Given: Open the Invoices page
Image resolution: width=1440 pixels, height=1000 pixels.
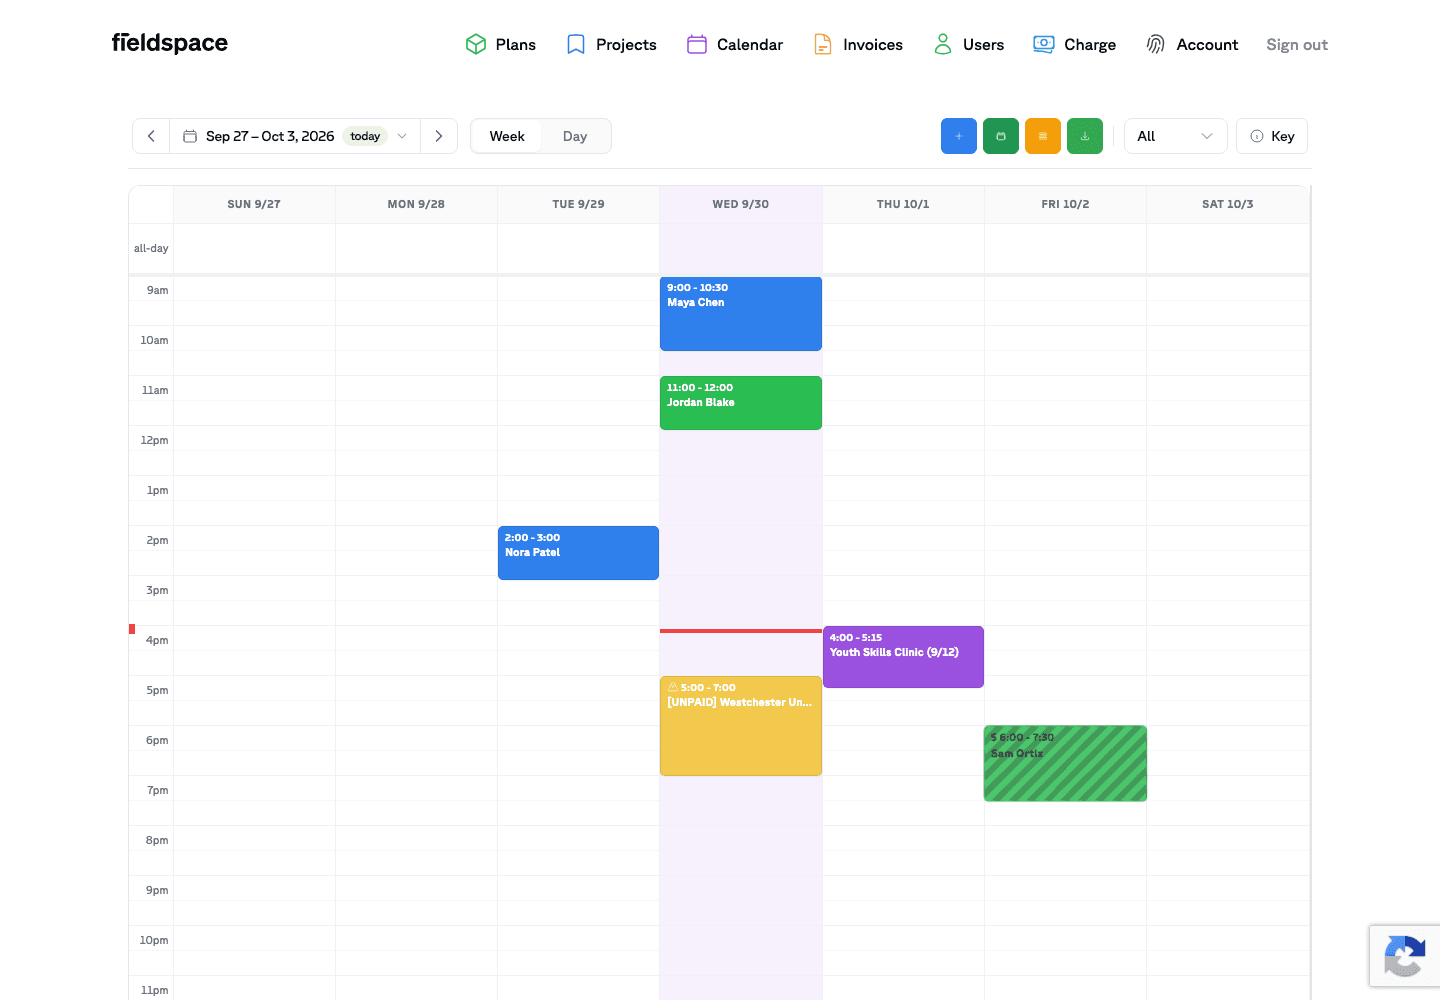Looking at the screenshot, I should pos(858,44).
